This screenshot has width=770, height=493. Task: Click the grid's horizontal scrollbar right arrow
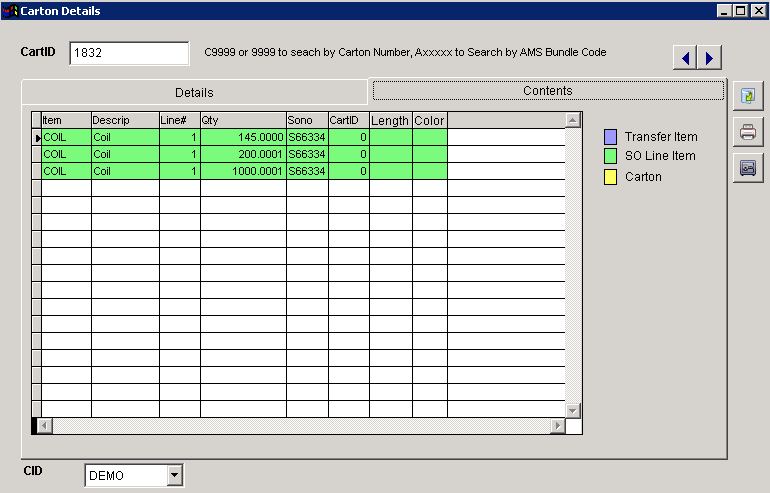(x=557, y=426)
